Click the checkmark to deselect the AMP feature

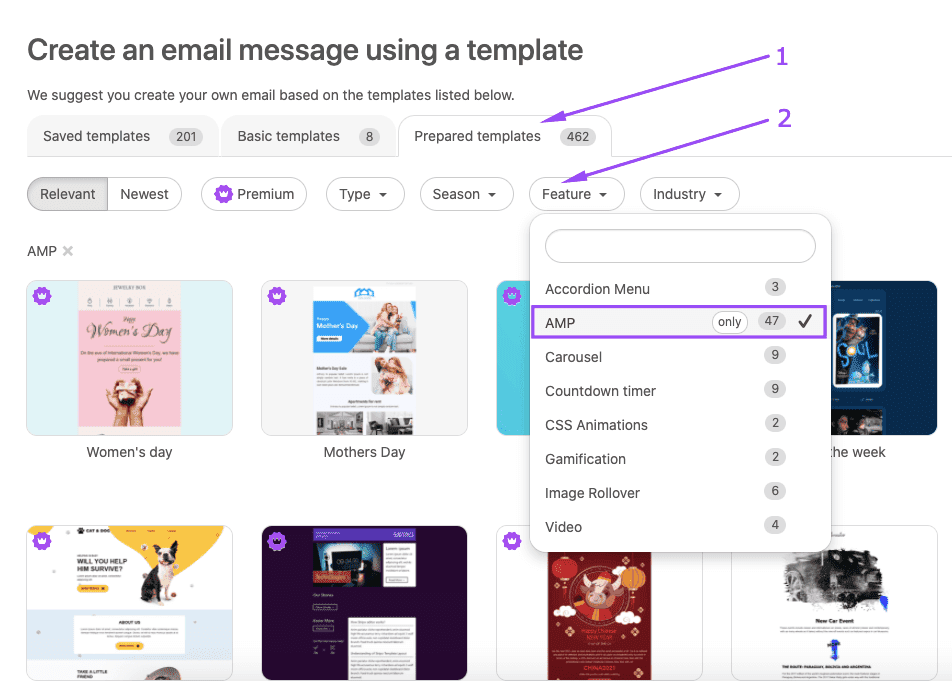805,321
